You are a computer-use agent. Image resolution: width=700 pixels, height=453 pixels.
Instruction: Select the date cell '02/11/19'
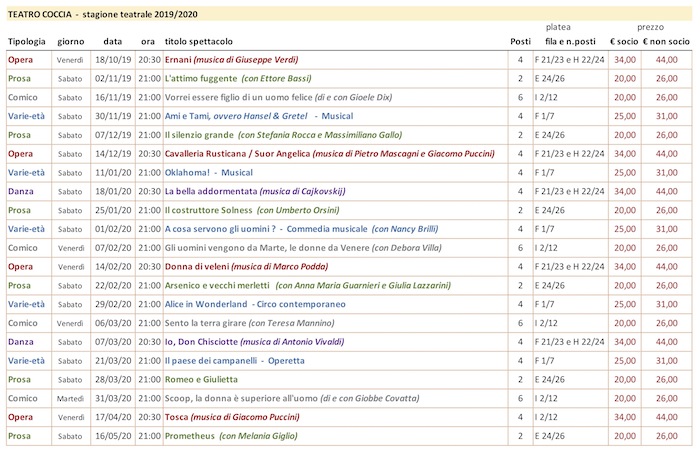(x=113, y=79)
